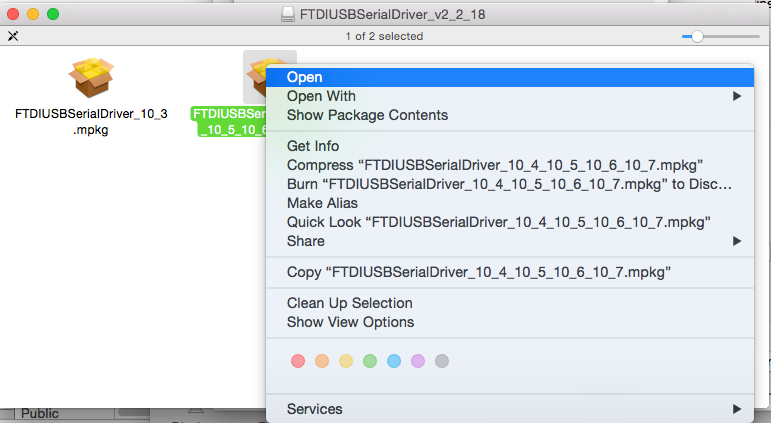Image resolution: width=771 pixels, height=423 pixels.
Task: Click the disk icon in title bar
Action: point(288,14)
